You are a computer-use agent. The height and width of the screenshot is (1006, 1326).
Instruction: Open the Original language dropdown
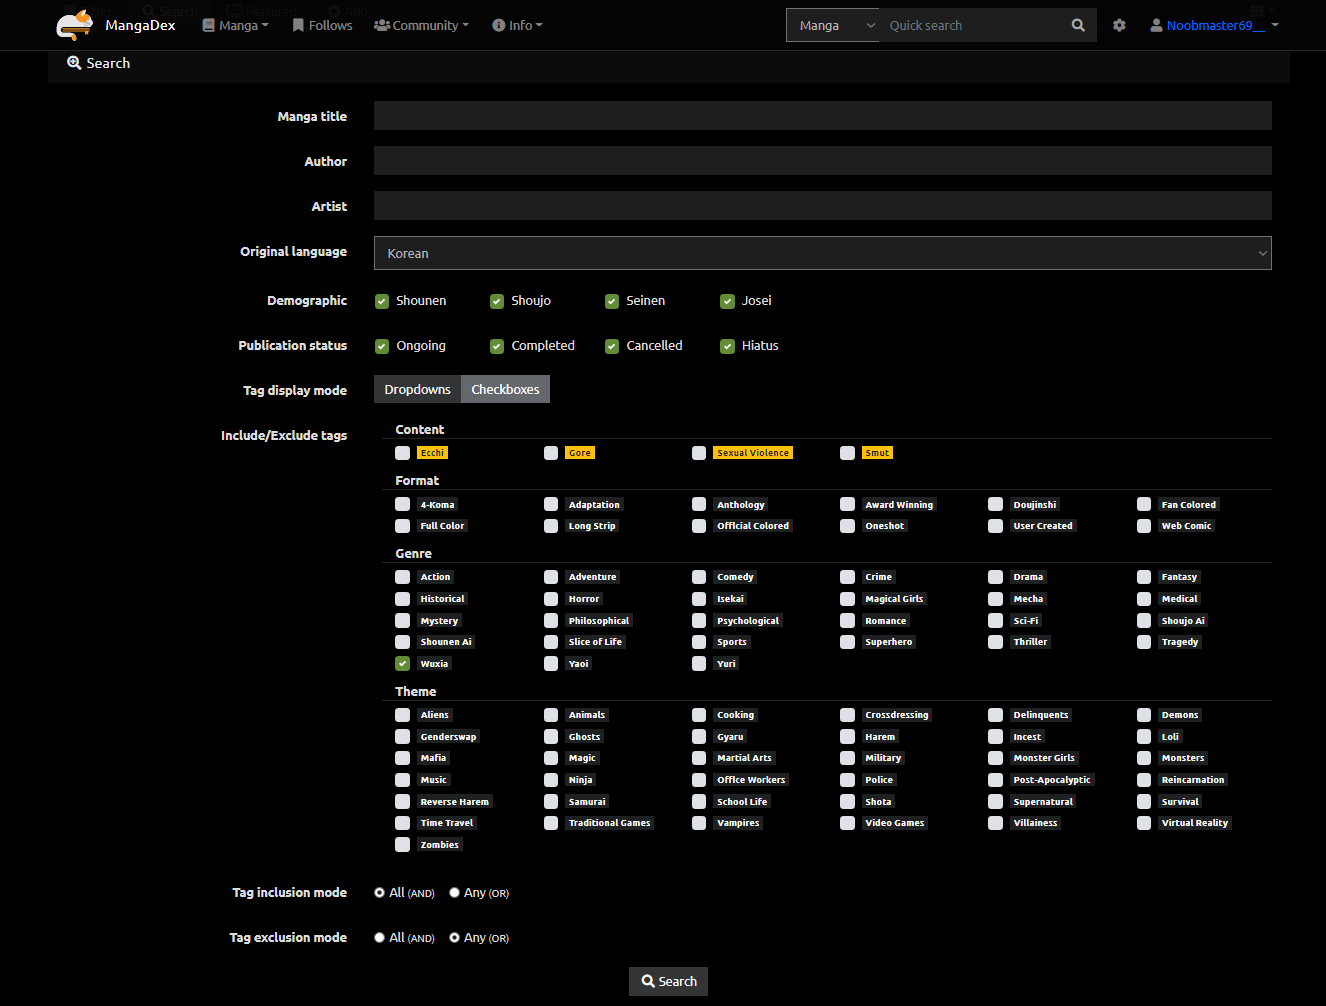[x=822, y=253]
